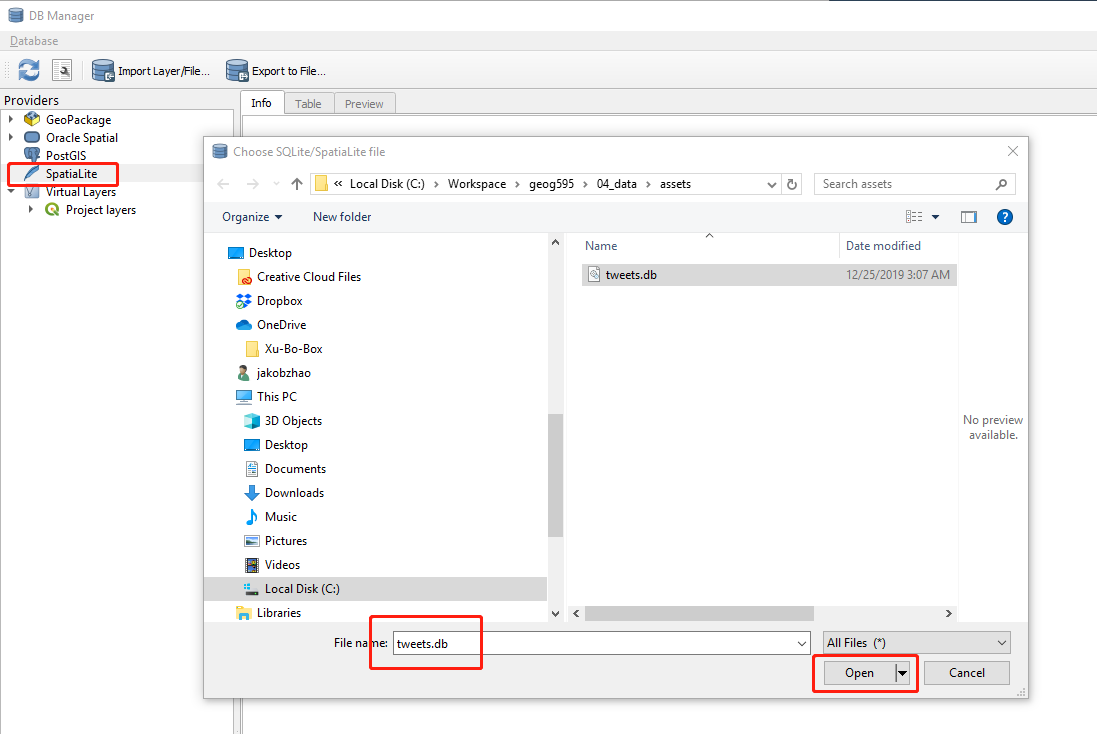Expand the Project layers tree node
This screenshot has height=734, width=1097.
point(31,210)
